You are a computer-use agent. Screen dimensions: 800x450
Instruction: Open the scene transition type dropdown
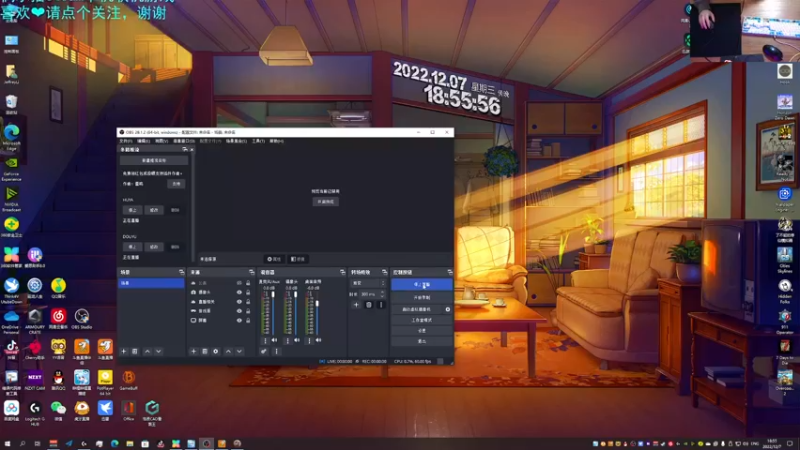(x=368, y=283)
